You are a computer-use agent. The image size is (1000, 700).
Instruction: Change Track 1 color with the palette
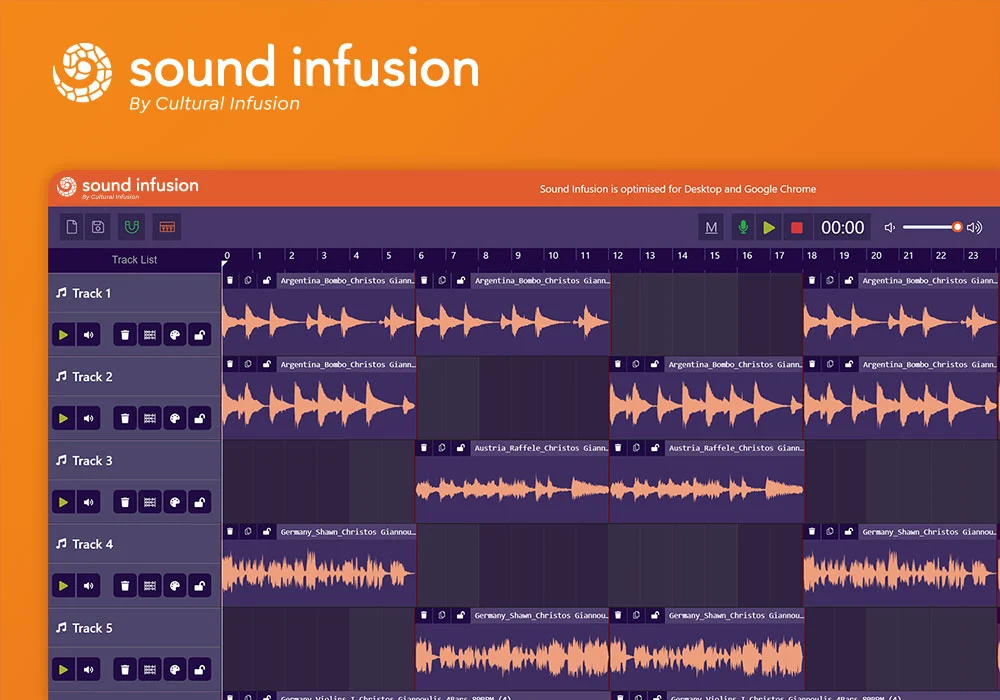pos(175,335)
